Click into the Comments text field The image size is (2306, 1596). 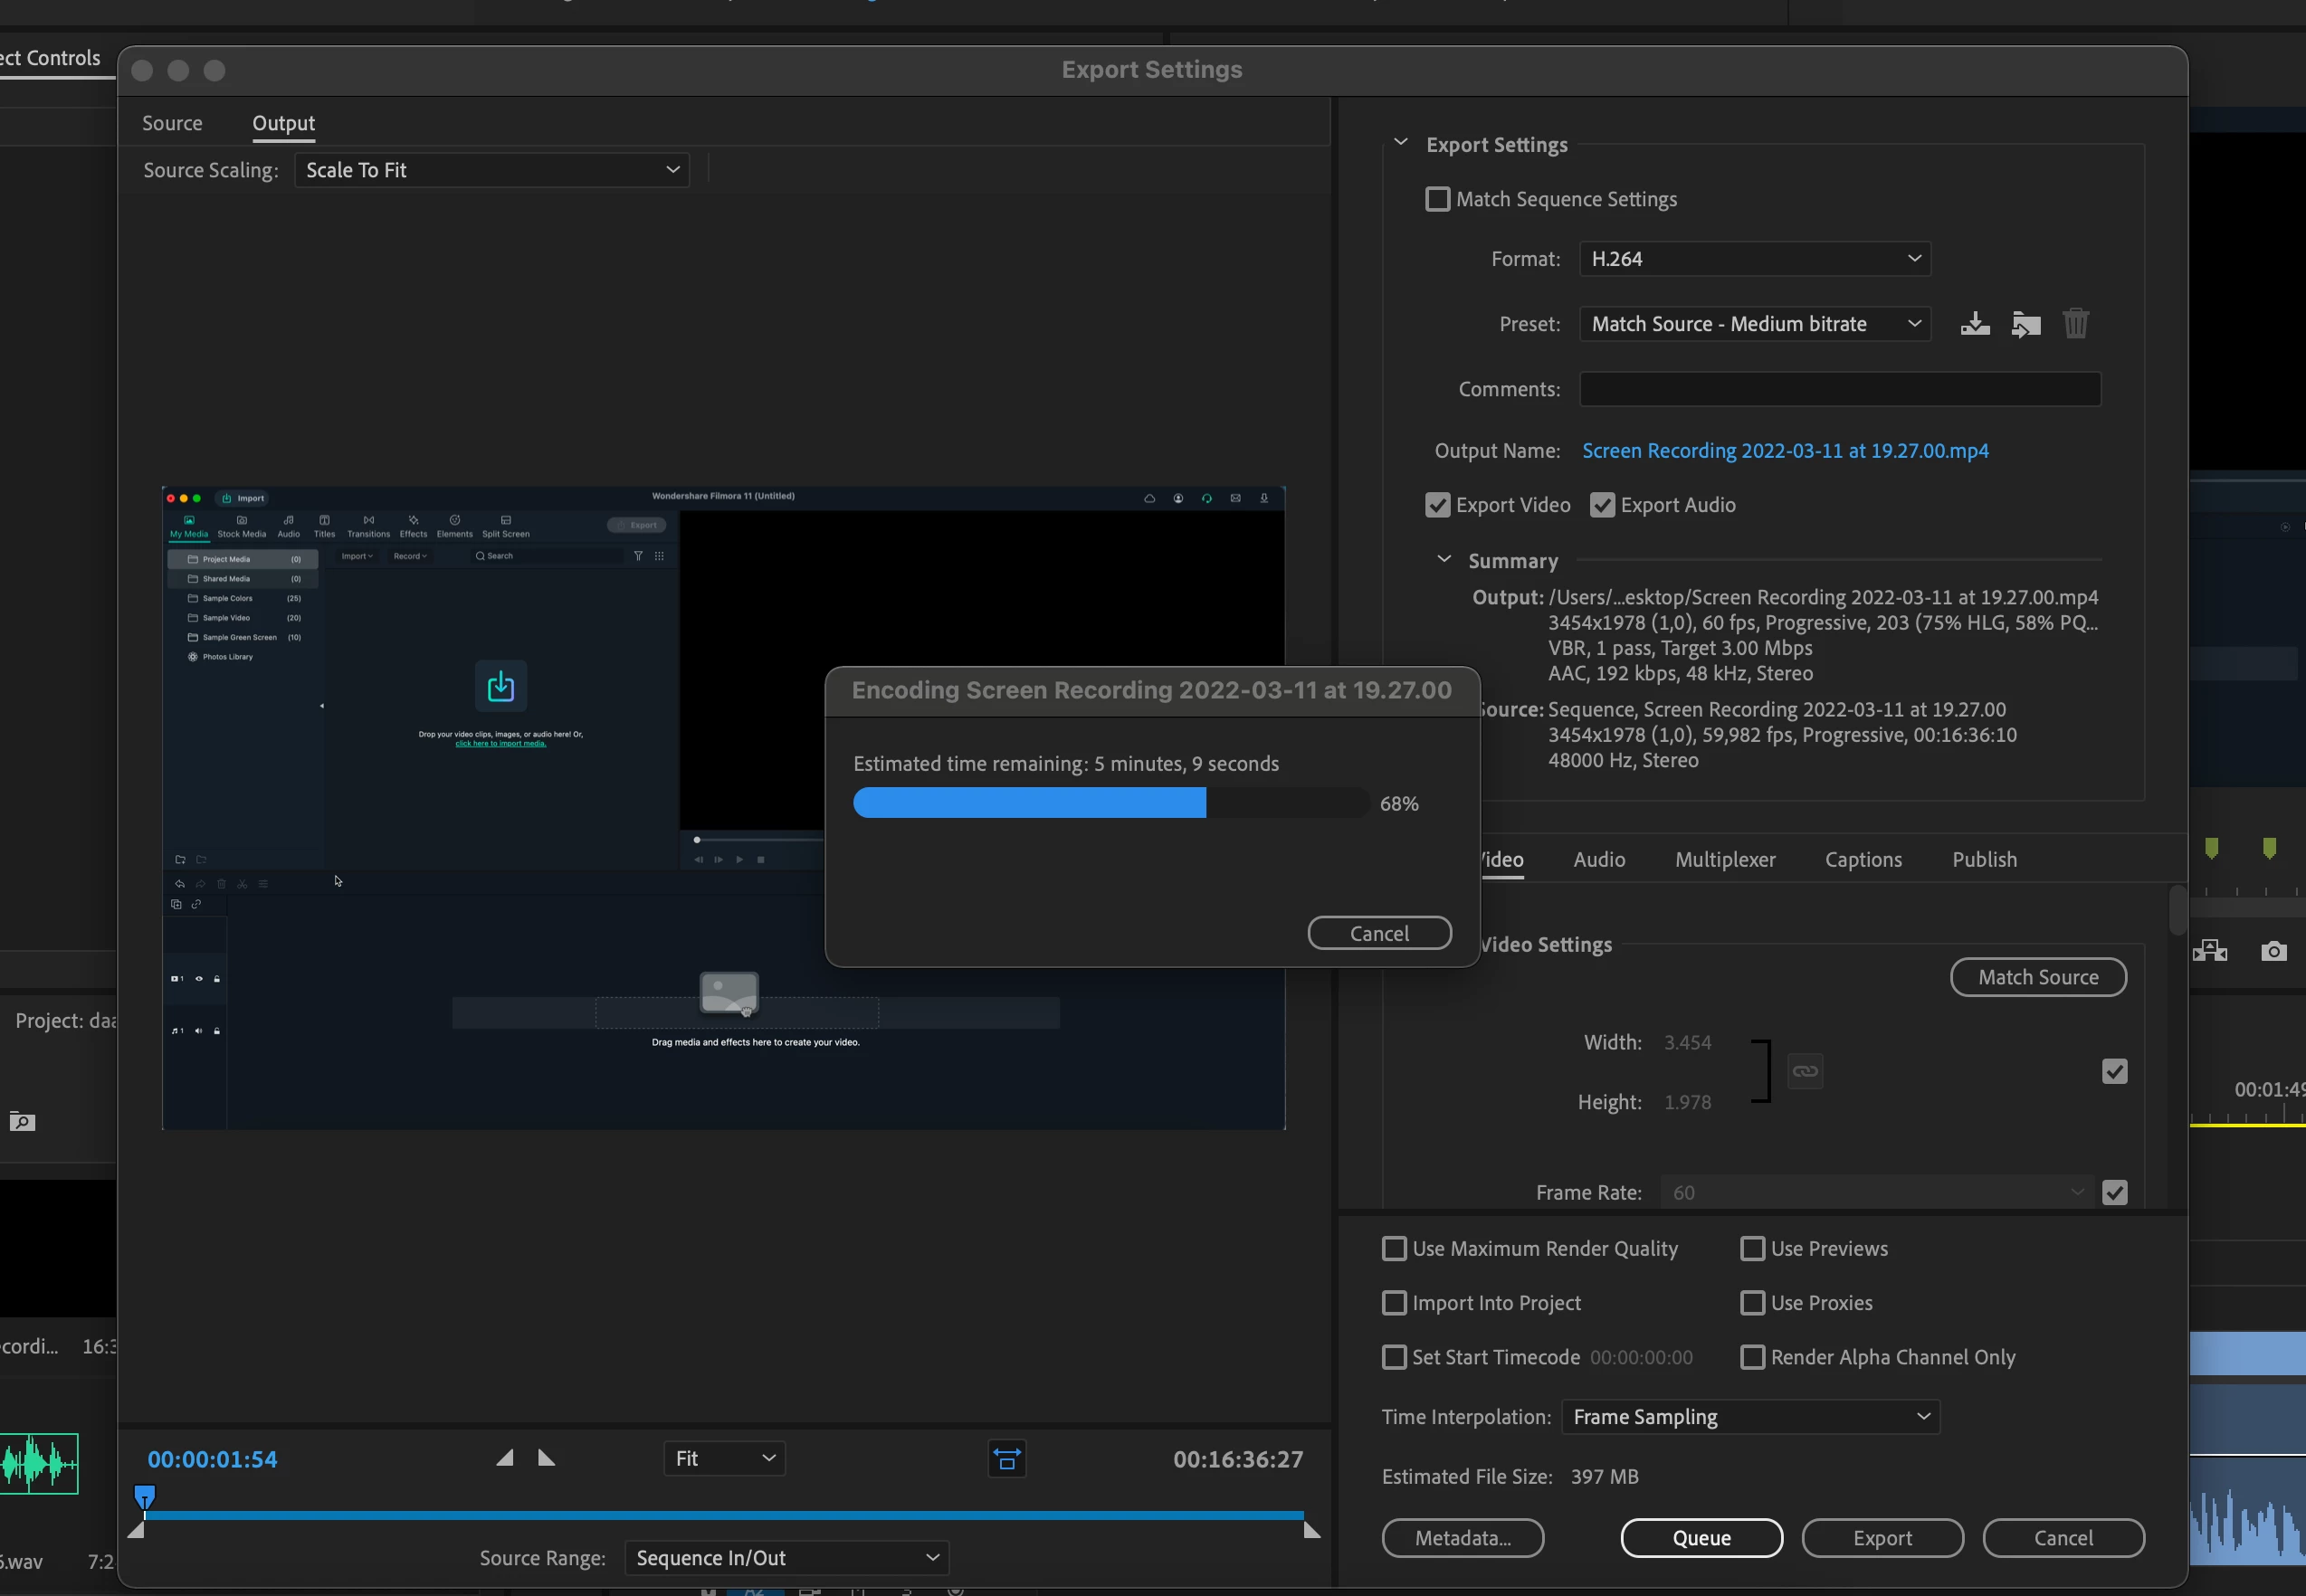tap(1839, 389)
